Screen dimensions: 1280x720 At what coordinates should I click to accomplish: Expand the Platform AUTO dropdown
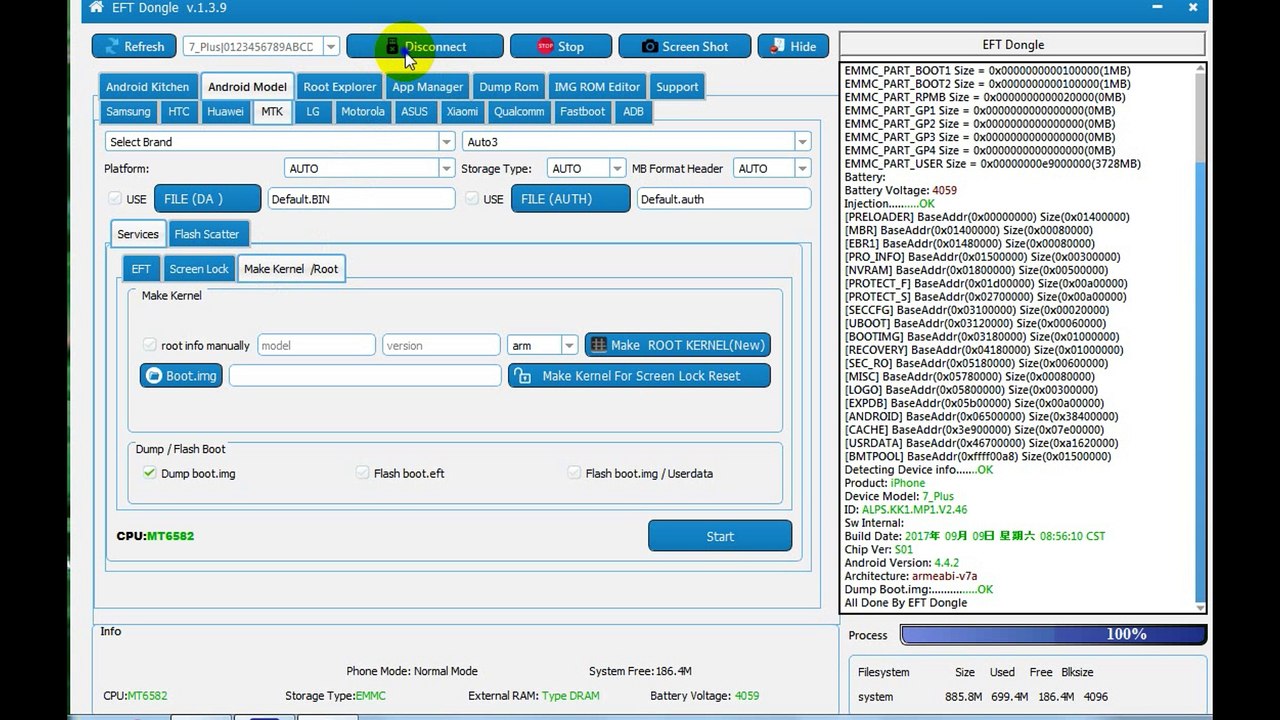(x=447, y=169)
